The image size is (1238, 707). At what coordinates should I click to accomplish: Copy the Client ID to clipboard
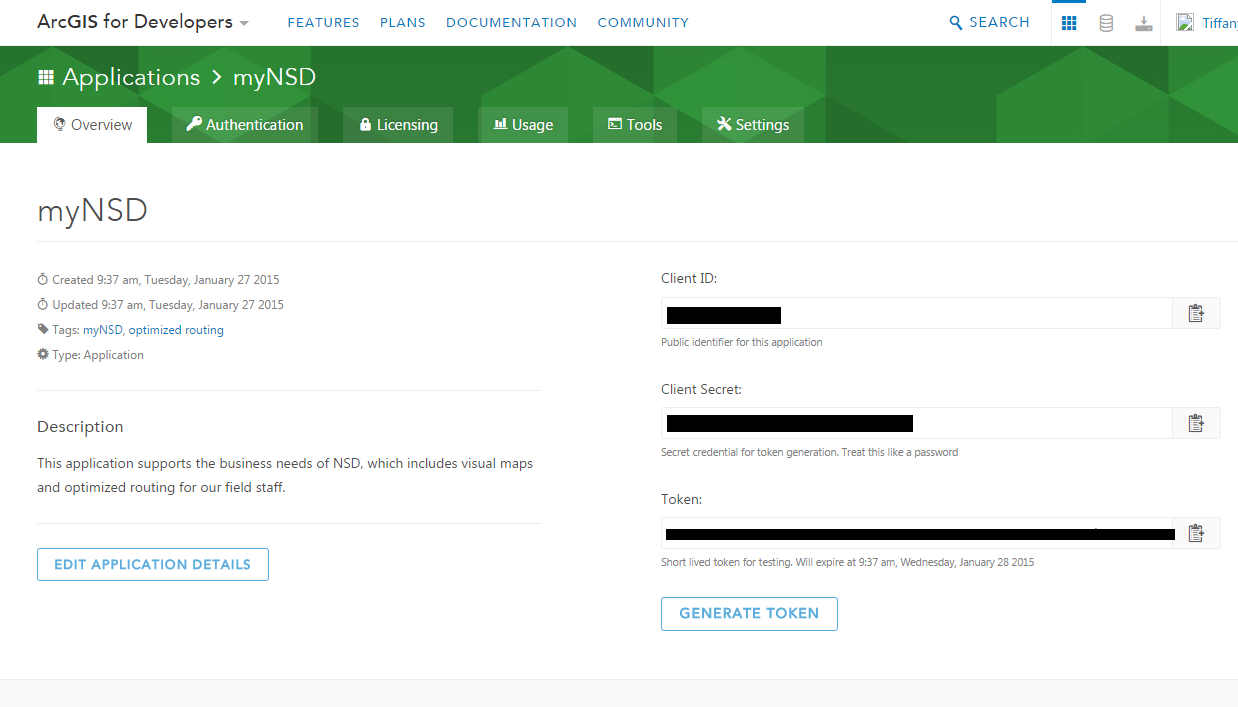pyautogui.click(x=1196, y=313)
